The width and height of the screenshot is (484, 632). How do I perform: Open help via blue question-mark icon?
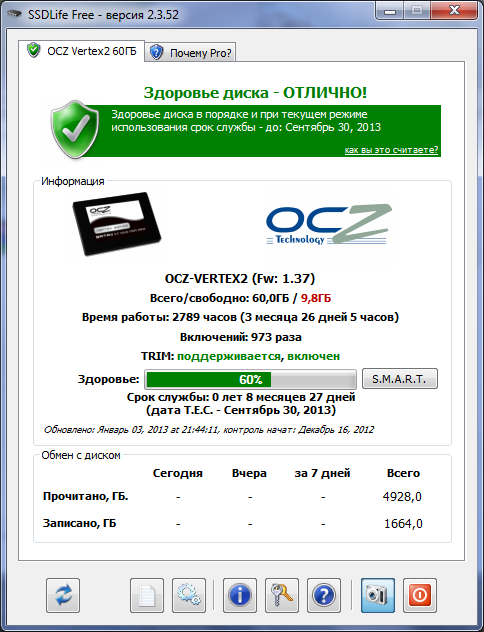324,595
